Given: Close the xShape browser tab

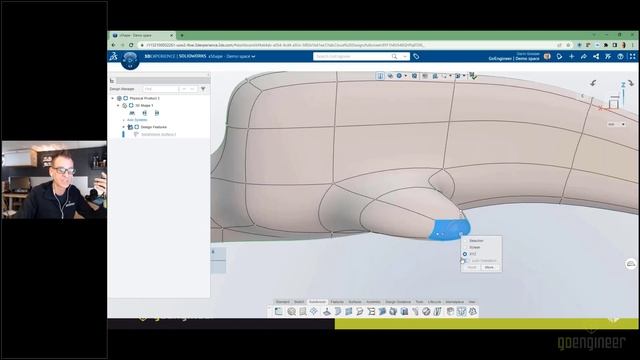Looking at the screenshot, I should pyautogui.click(x=171, y=36).
